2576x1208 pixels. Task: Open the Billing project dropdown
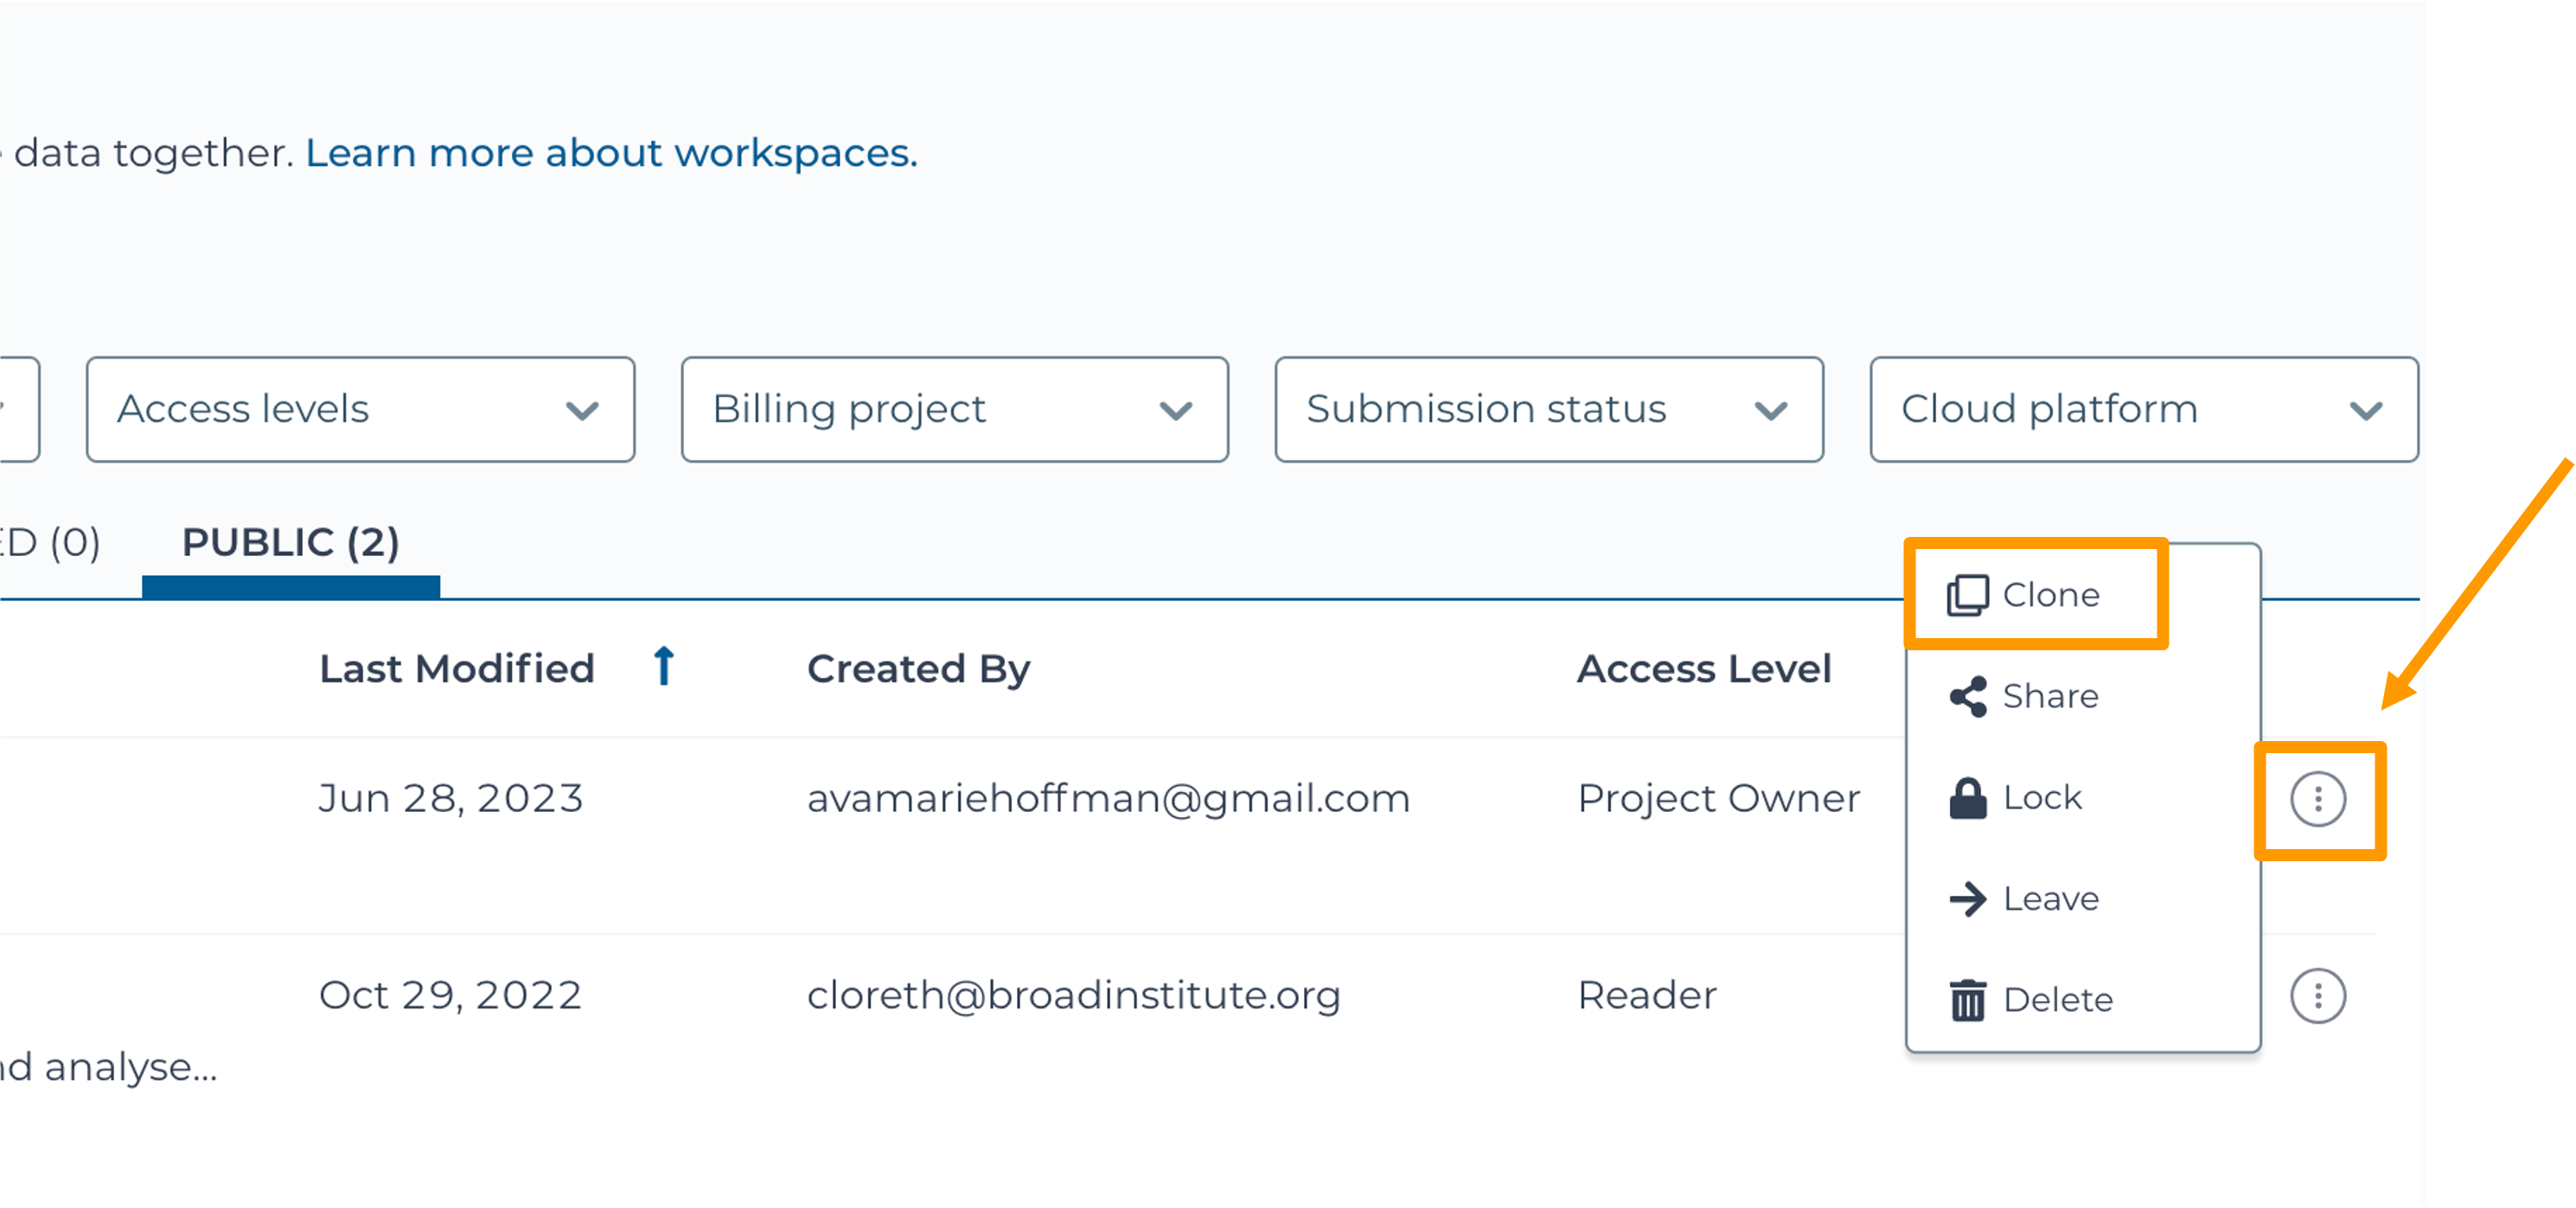955,409
